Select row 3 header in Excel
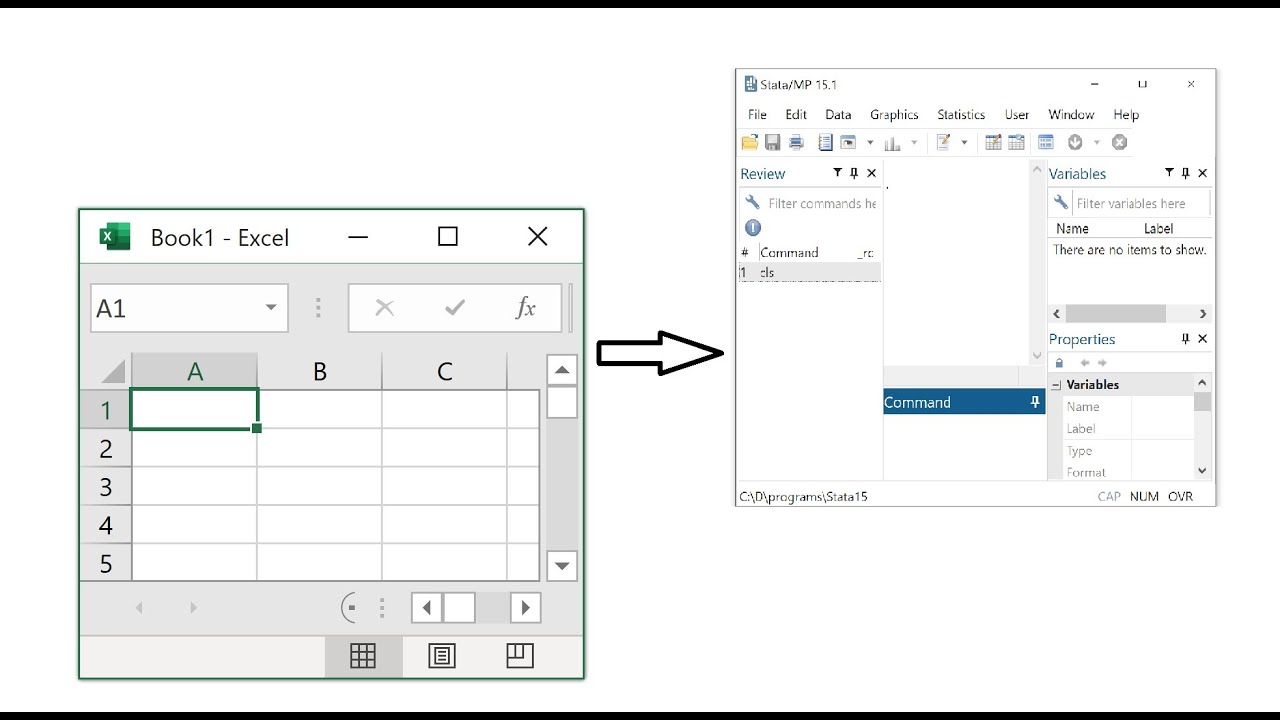This screenshot has height=720, width=1280. (106, 487)
